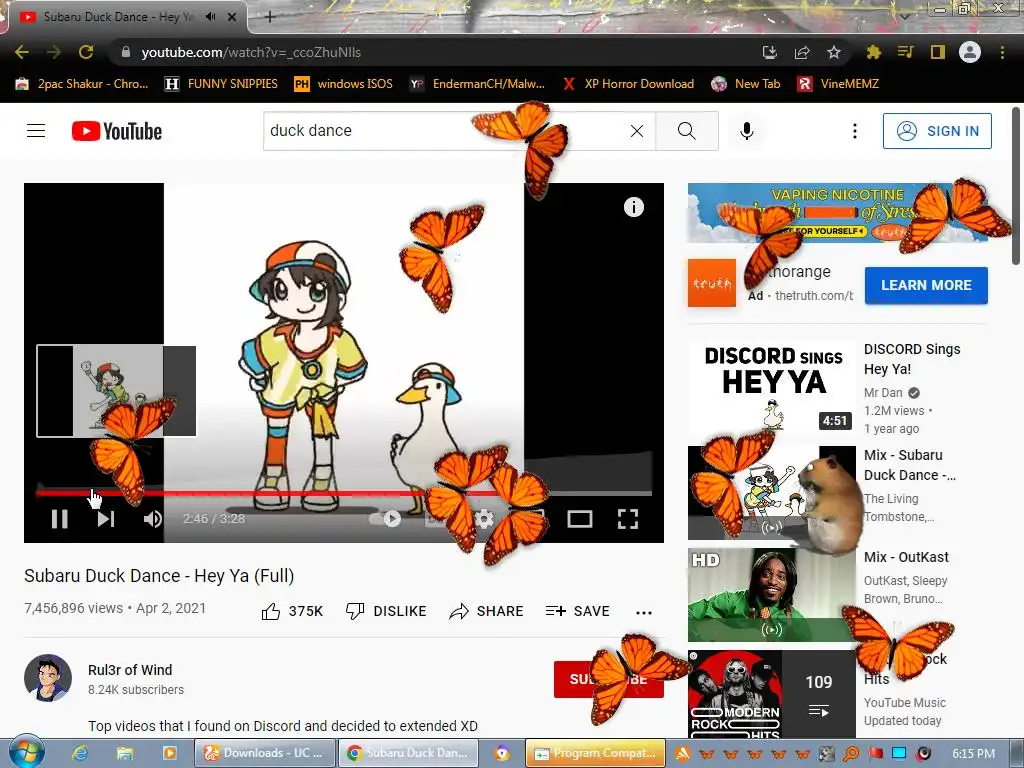Click the DISLIKE button
Viewport: 1024px width, 768px height.
386,611
